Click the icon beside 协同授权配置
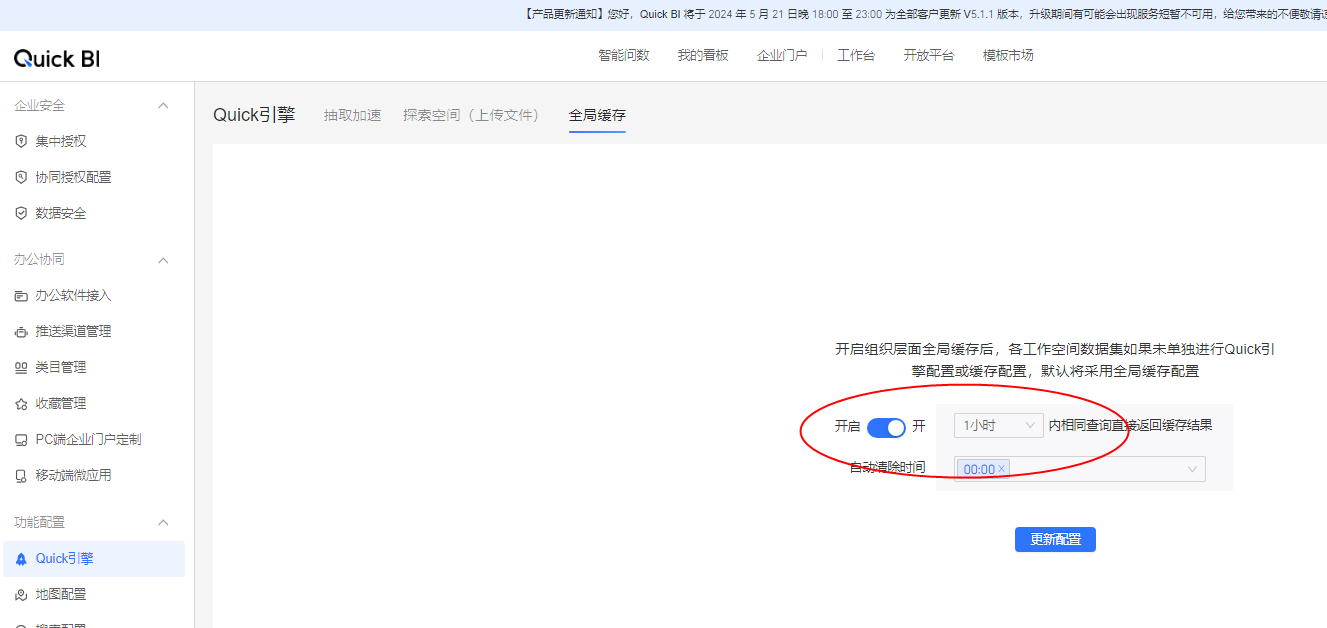The height and width of the screenshot is (628, 1327). [21, 177]
